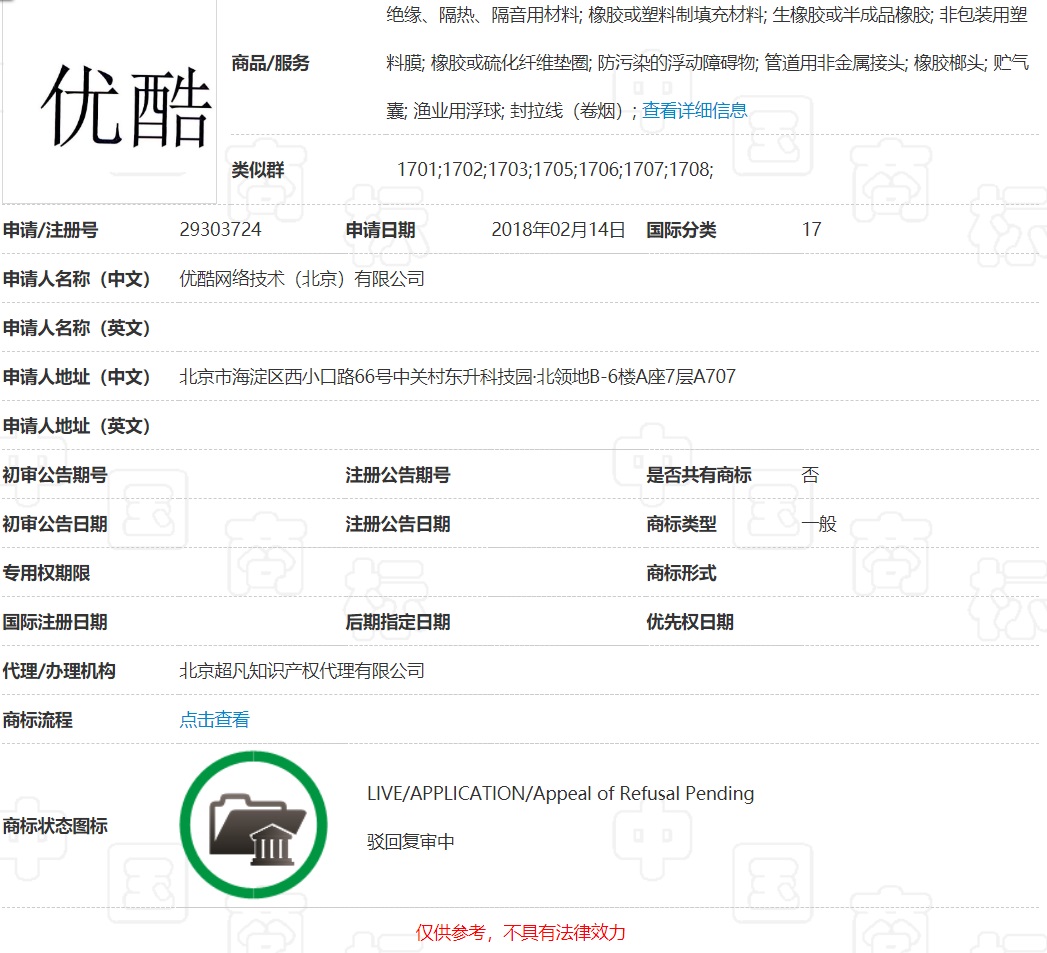Viewport: 1047px width, 953px height.
Task: Click the green trademark status folder icon
Action: [x=254, y=825]
